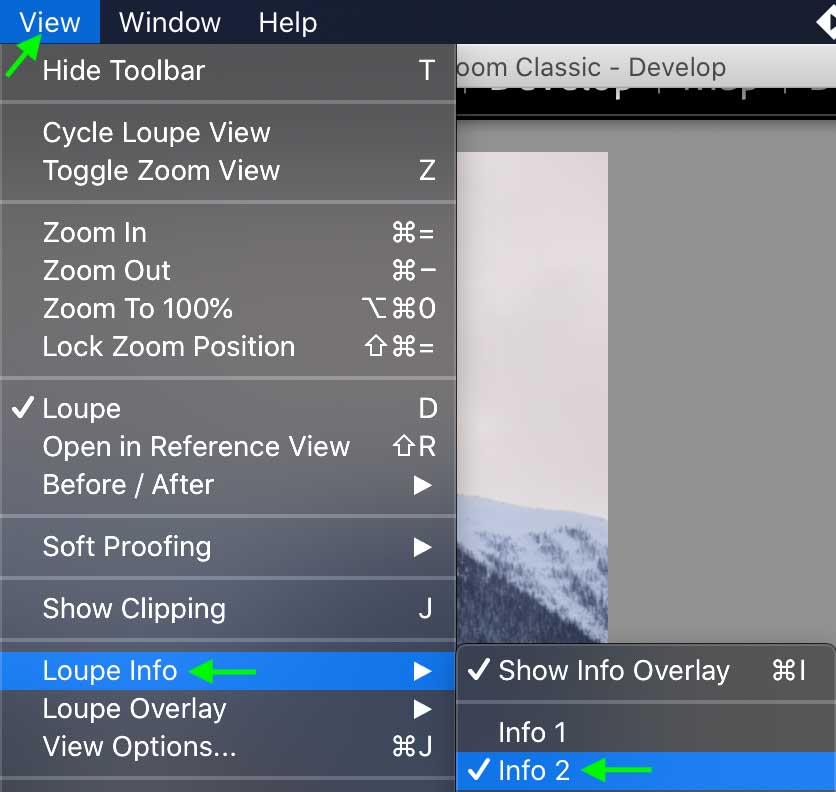The image size is (836, 792).
Task: Toggle the checked Loupe view option
Action: [228, 409]
